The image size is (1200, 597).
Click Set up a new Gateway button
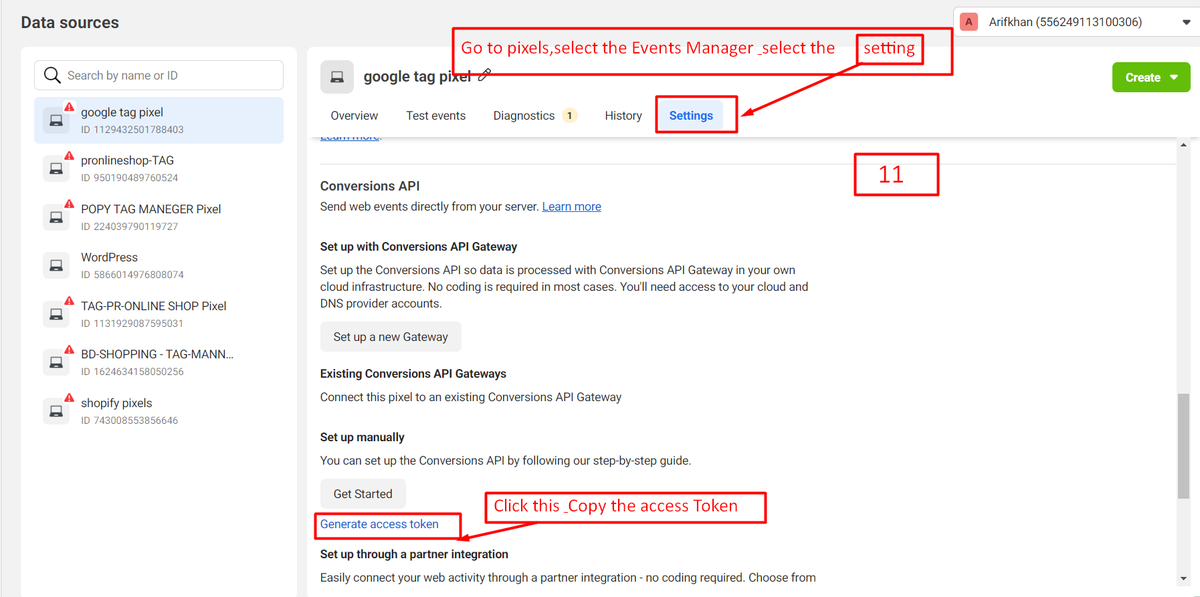[x=391, y=337]
